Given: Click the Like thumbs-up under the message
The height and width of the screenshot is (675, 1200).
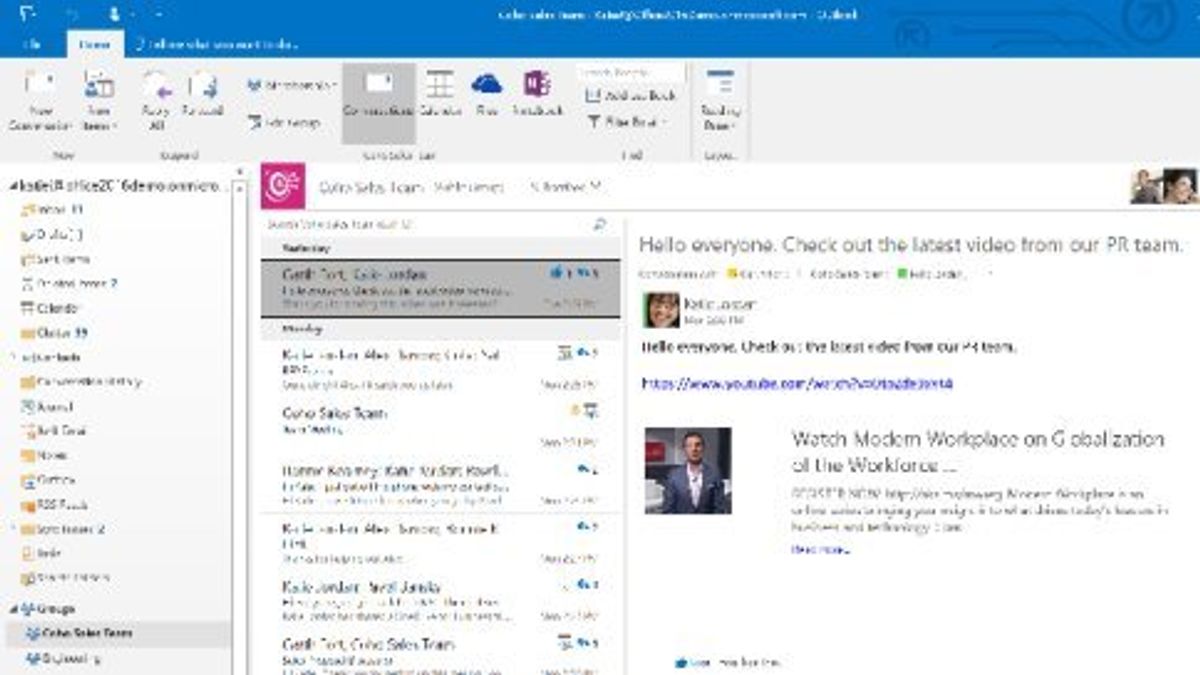Looking at the screenshot, I should click(692, 662).
